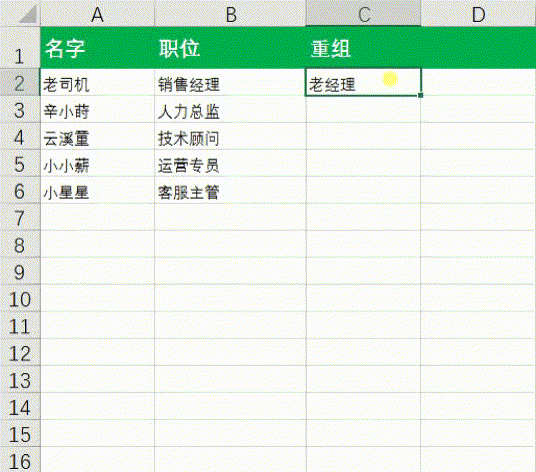Select the cell containing 销售经理

tap(230, 82)
